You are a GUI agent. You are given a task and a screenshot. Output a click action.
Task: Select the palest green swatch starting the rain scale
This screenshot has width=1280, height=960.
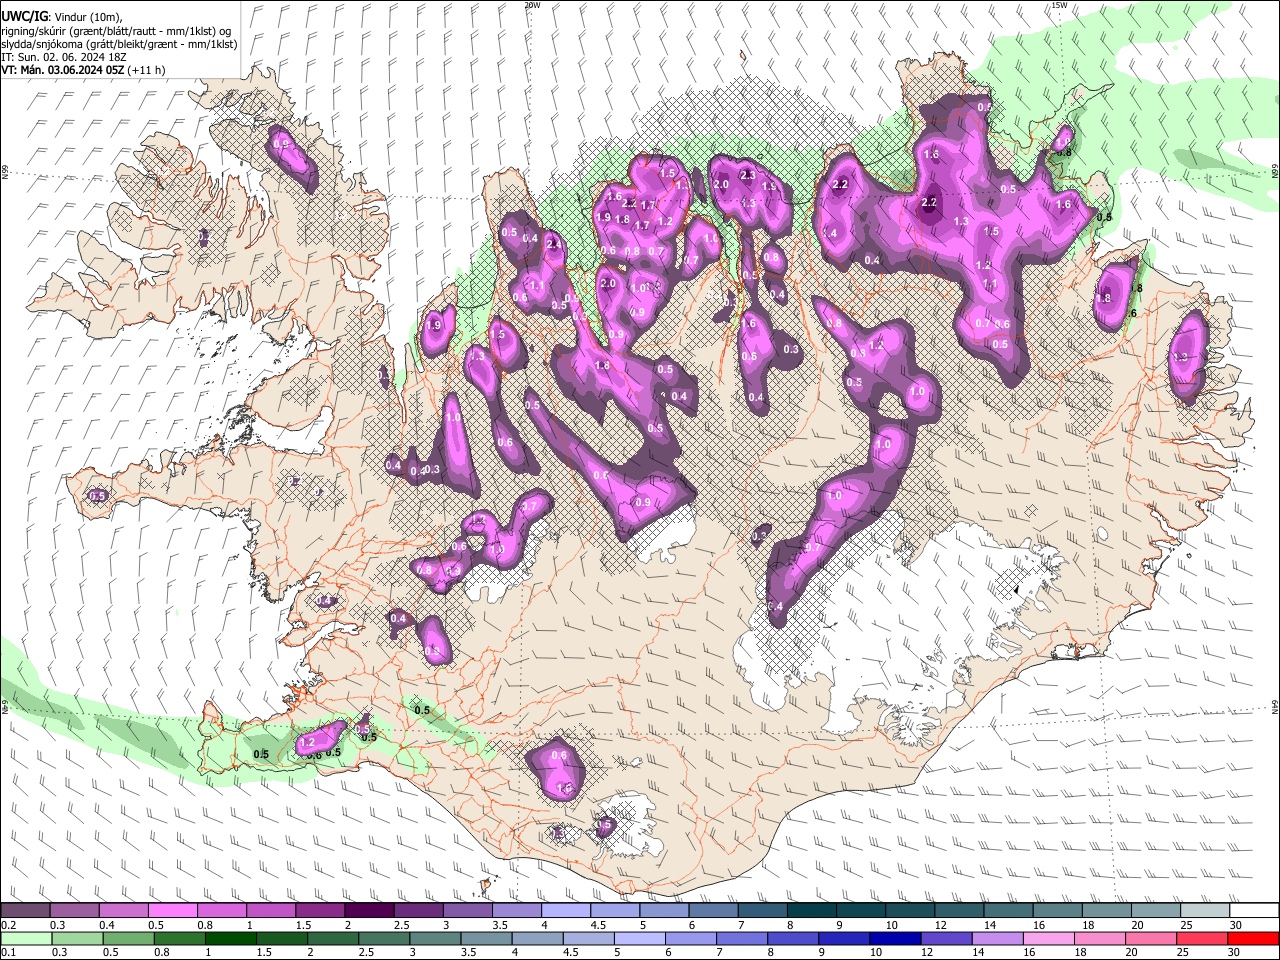click(27, 938)
